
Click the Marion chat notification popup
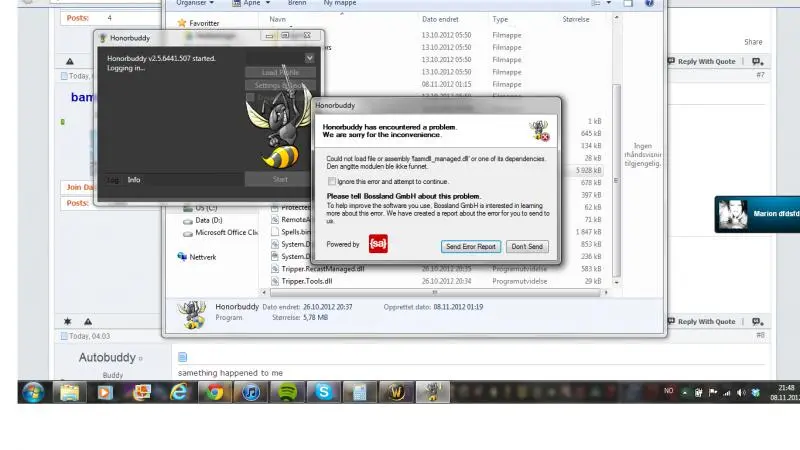pyautogui.click(x=757, y=214)
